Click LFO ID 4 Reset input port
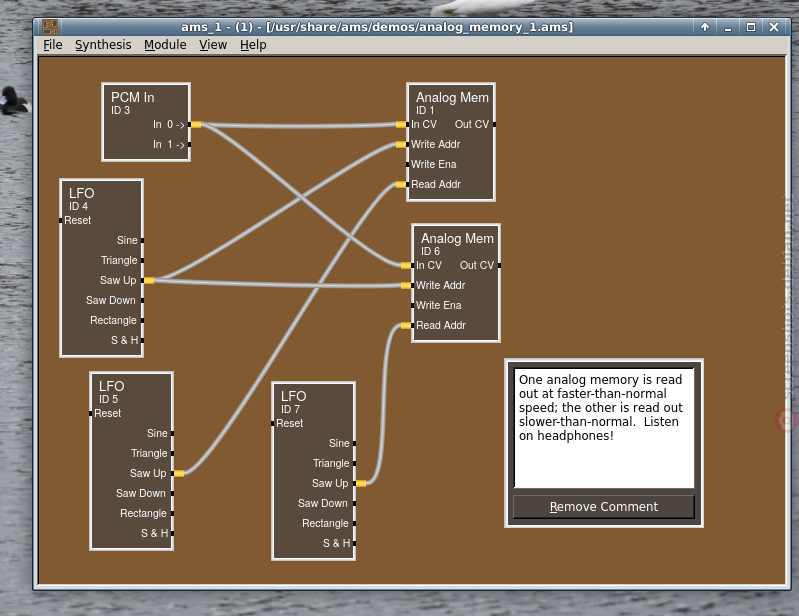799x616 pixels. tap(61, 220)
